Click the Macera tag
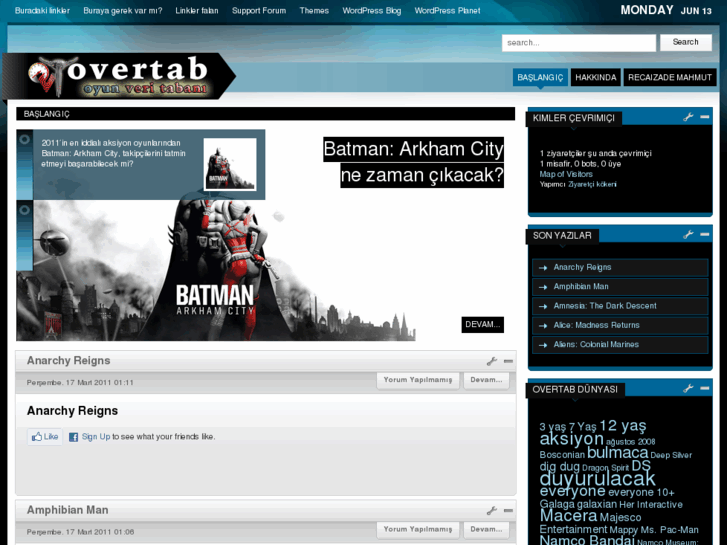This screenshot has height=545, width=727. [x=568, y=516]
